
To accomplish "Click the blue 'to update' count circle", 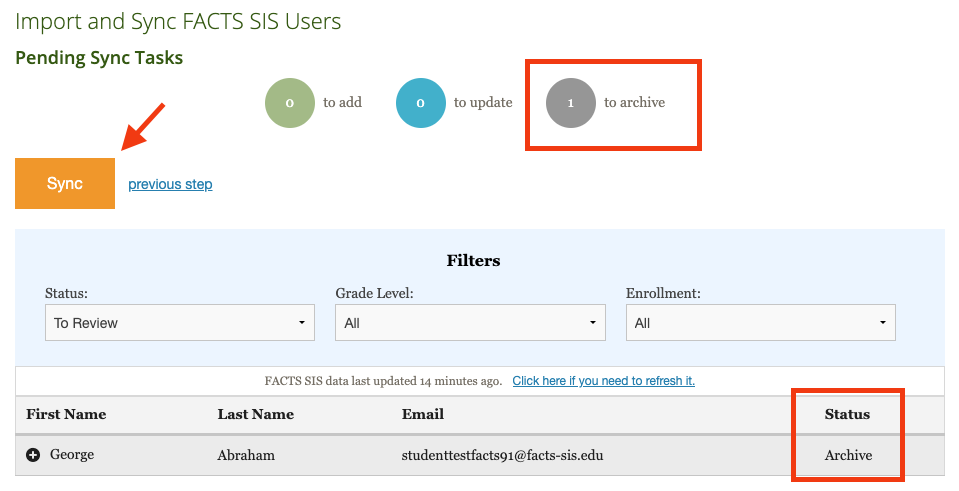I will tap(420, 103).
